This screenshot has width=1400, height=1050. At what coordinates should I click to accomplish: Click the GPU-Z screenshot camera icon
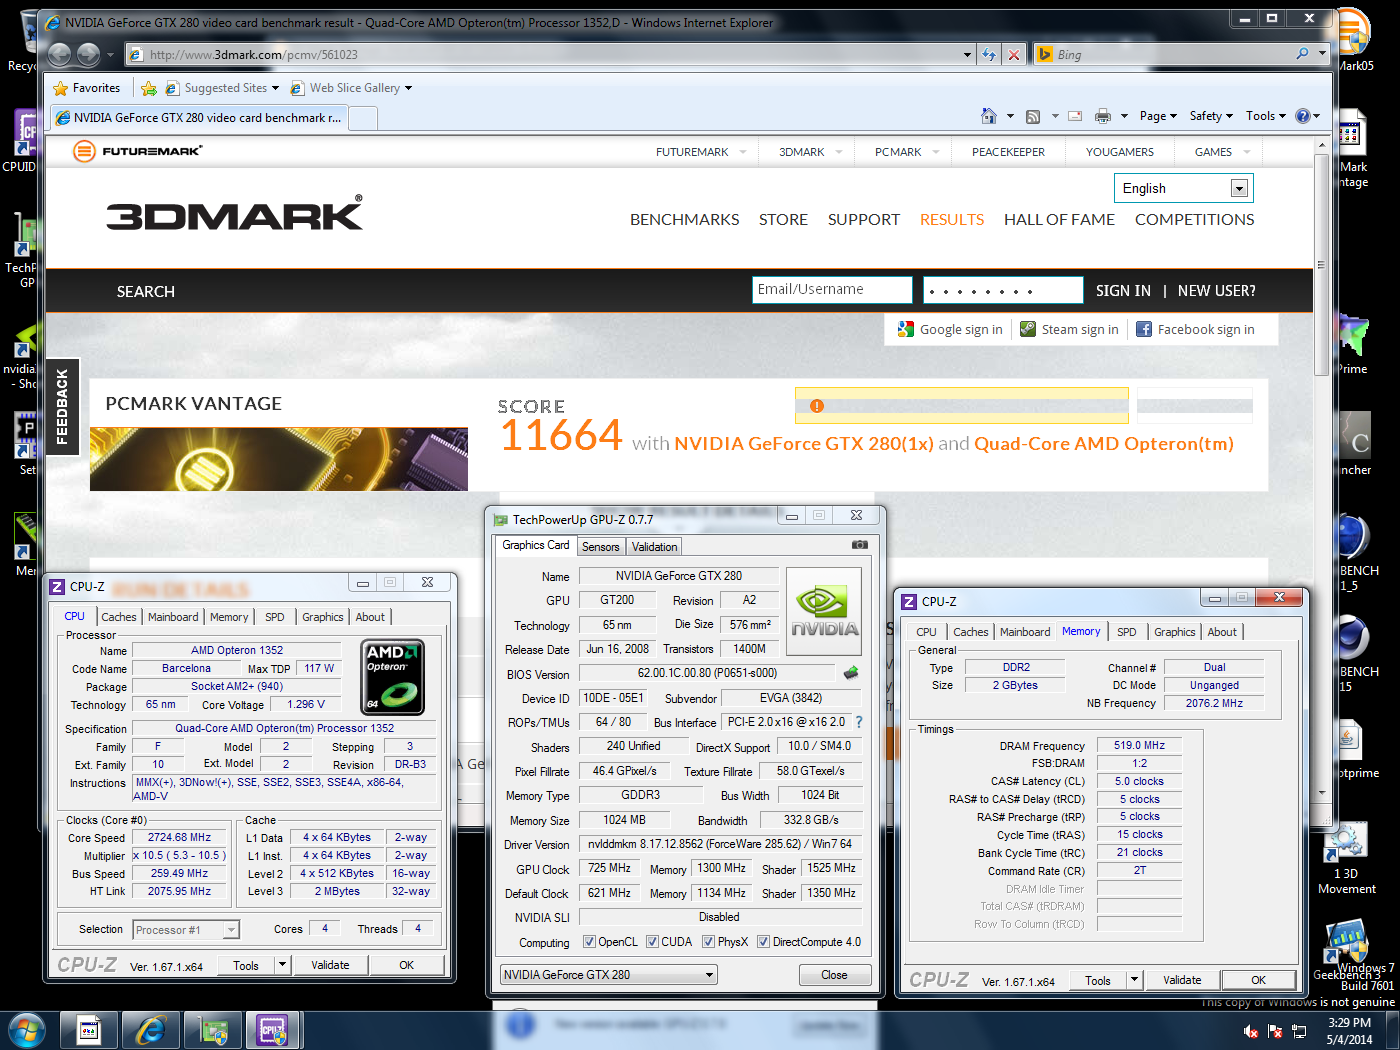pyautogui.click(x=860, y=545)
